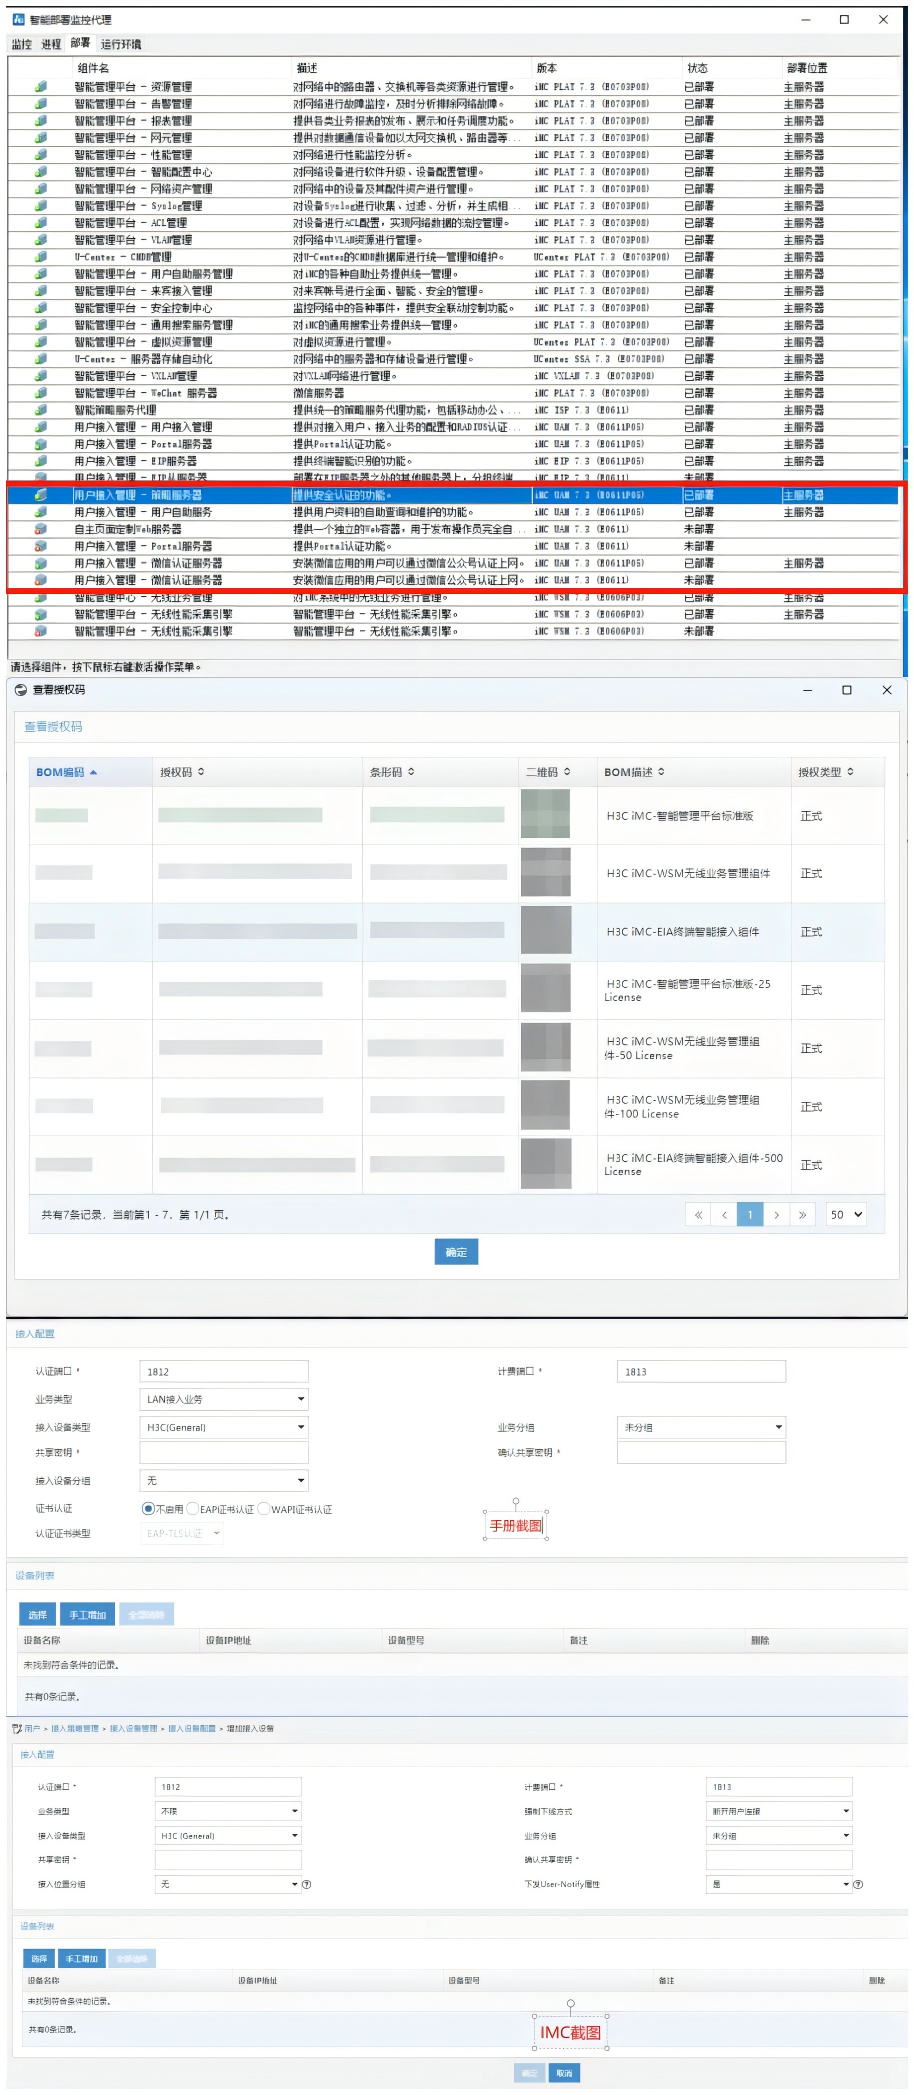Image resolution: width=914 pixels, height=2095 pixels.
Task: Open the disabled EAP-TLS认证 certificate type dropdown
Action: point(181,1533)
